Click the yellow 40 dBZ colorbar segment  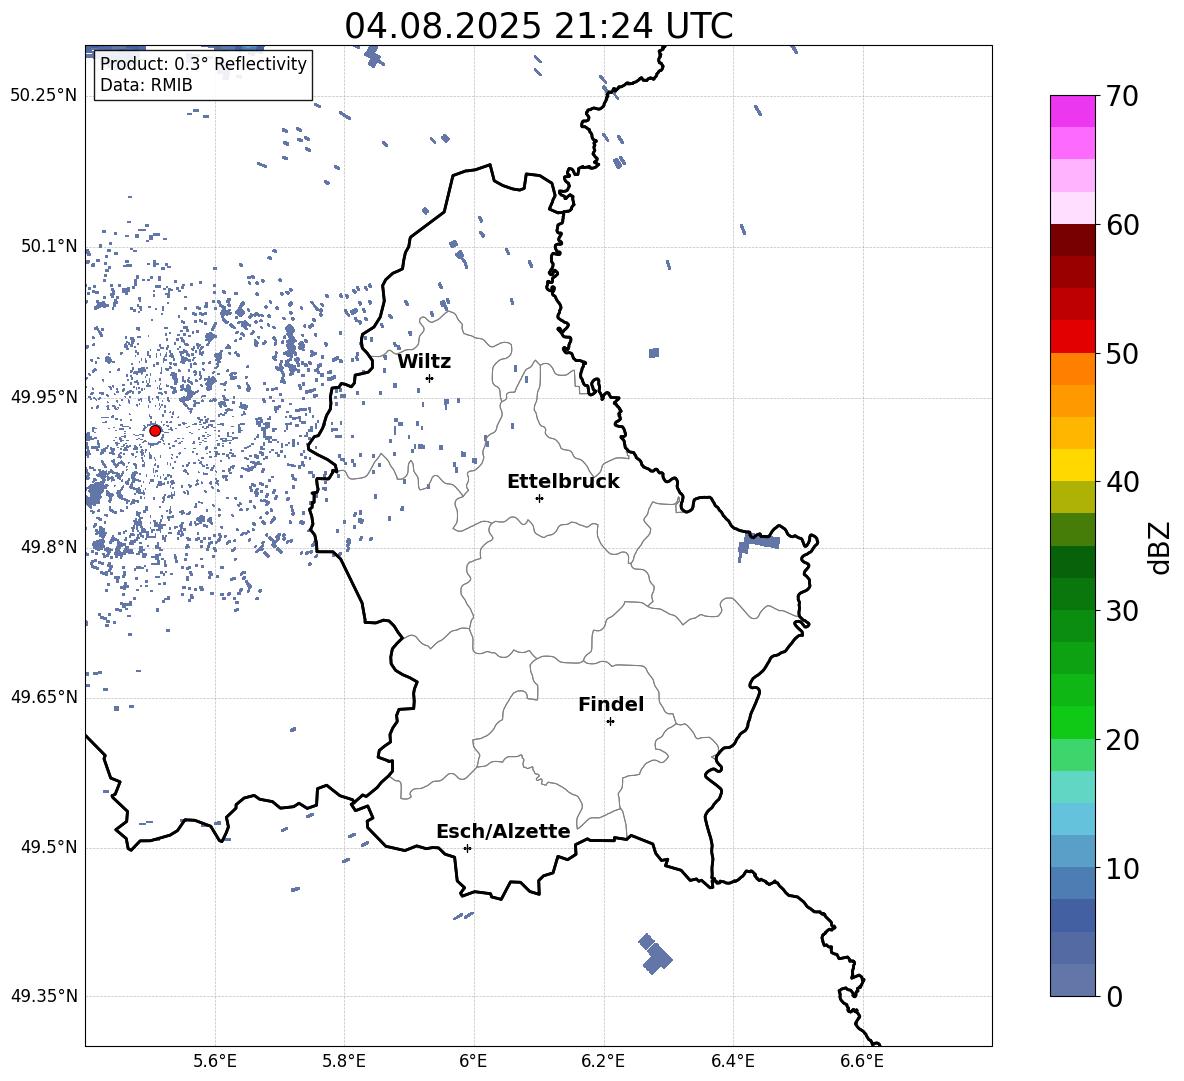point(1072,465)
